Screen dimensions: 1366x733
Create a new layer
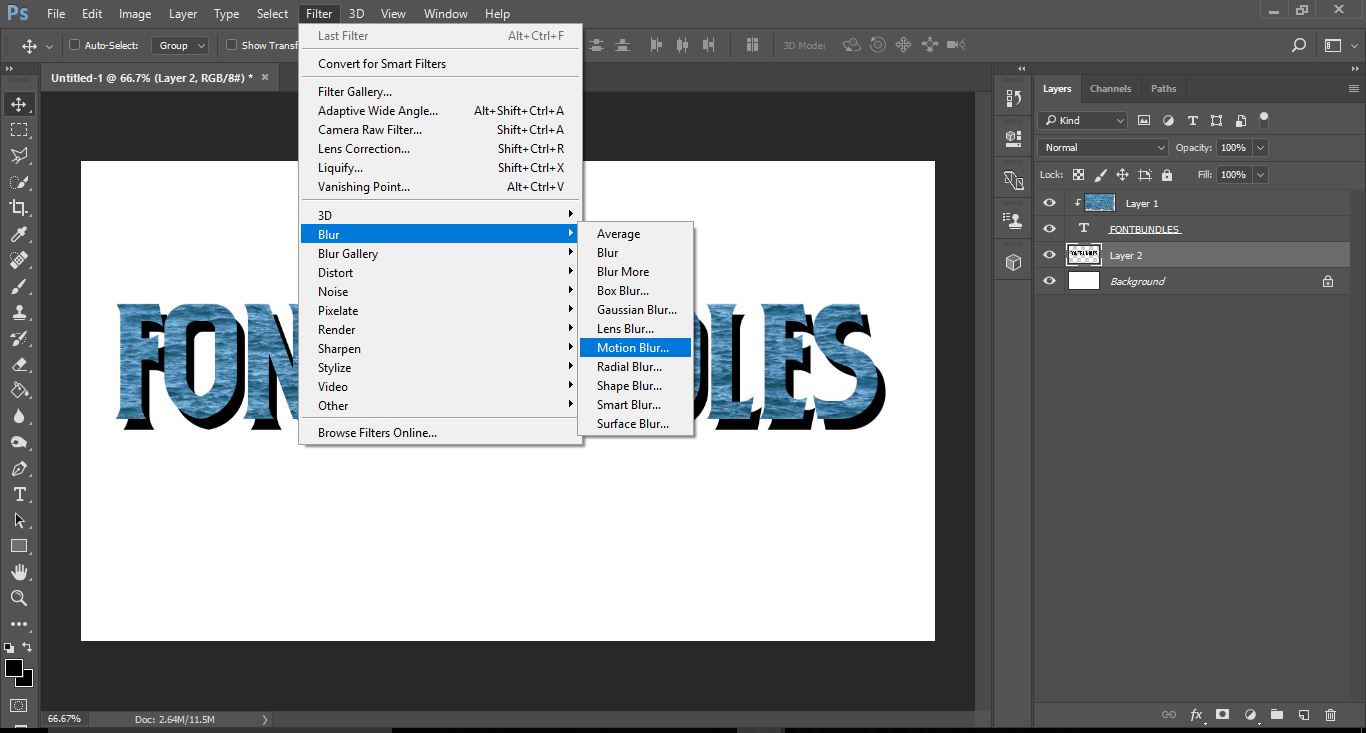pos(1304,715)
